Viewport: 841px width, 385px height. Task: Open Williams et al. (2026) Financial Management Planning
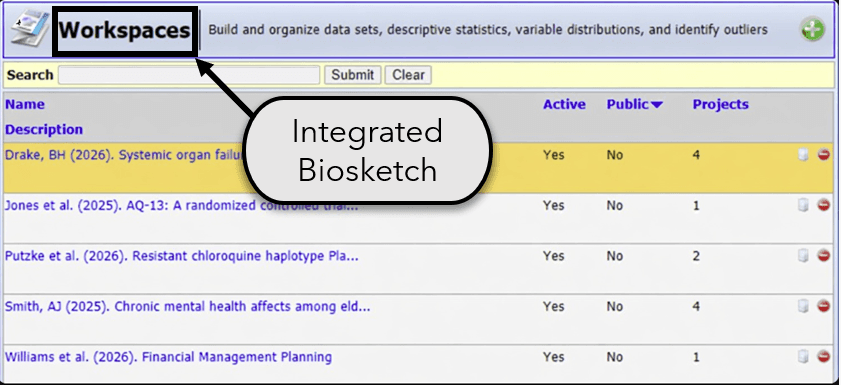(x=168, y=357)
